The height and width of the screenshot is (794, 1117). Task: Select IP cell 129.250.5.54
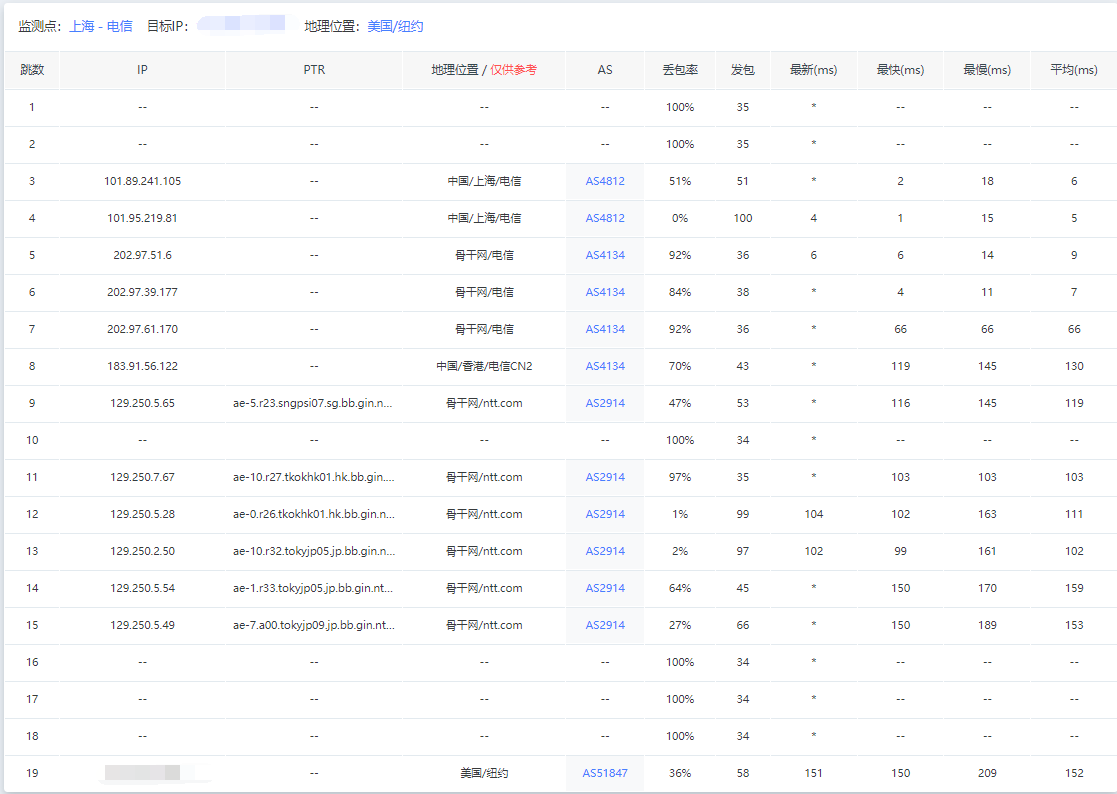[142, 588]
